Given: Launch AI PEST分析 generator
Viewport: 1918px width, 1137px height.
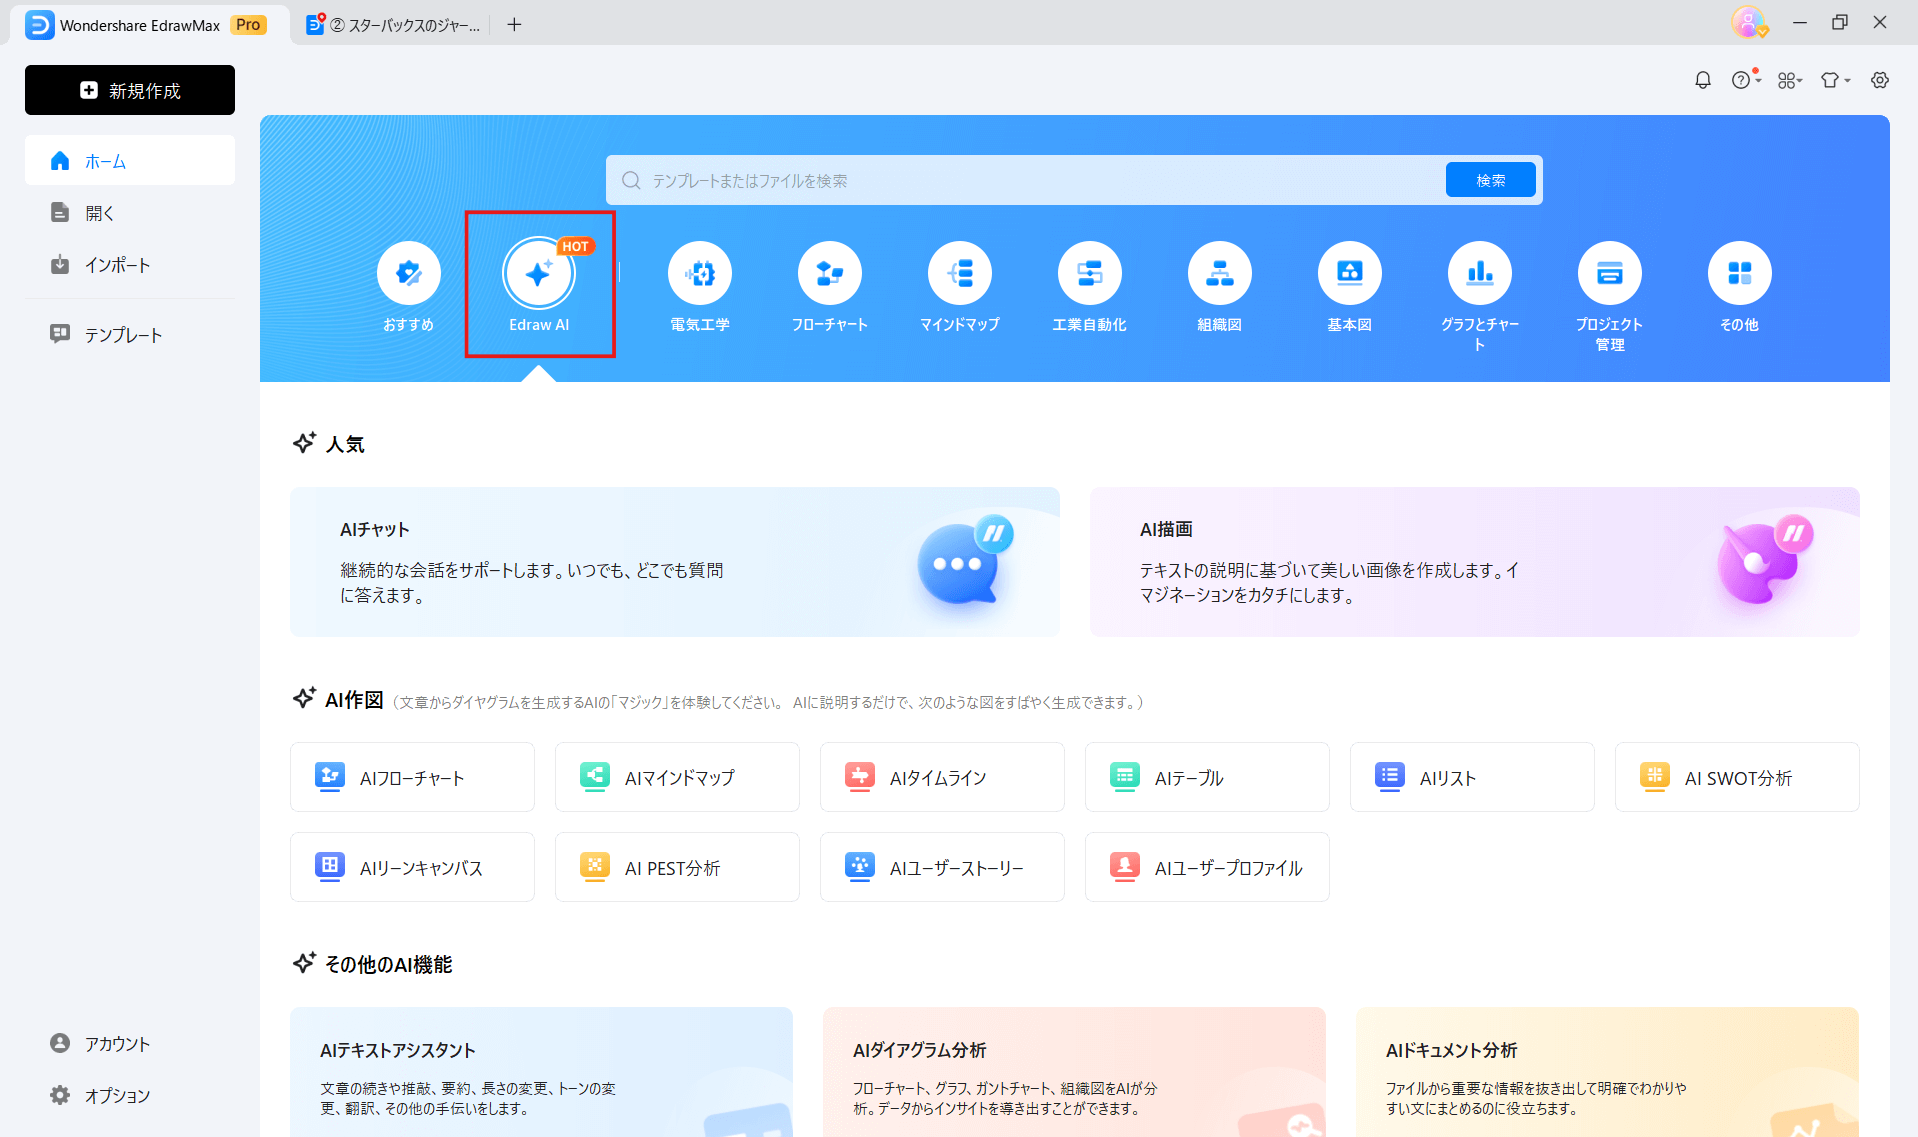Looking at the screenshot, I should tap(677, 867).
